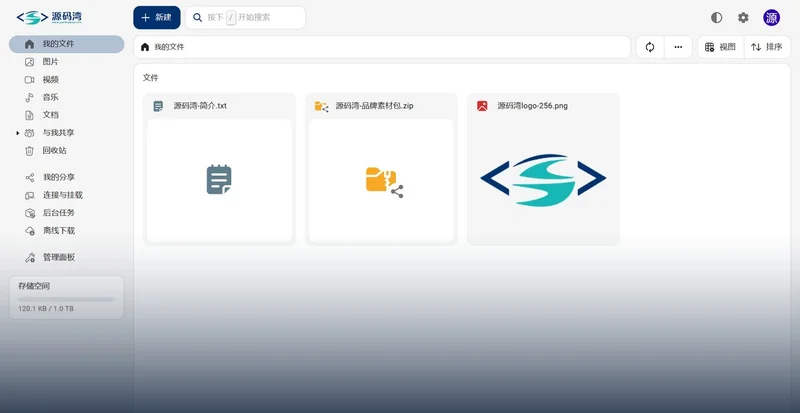Click the 图片 image icon in sidebar

pyautogui.click(x=30, y=62)
